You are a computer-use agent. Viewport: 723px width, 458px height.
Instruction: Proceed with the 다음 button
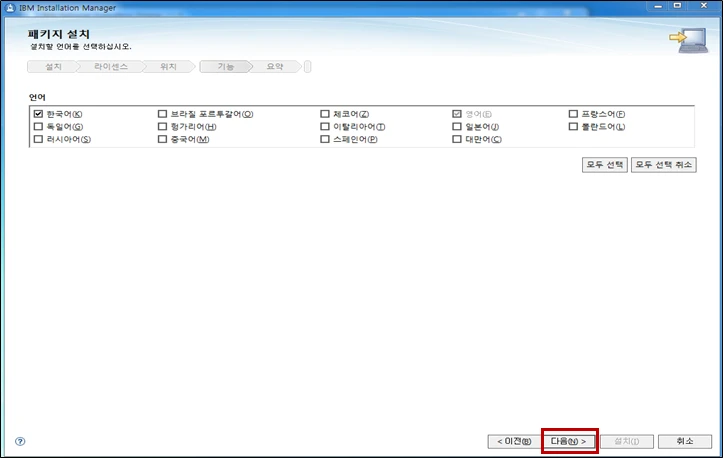569,441
